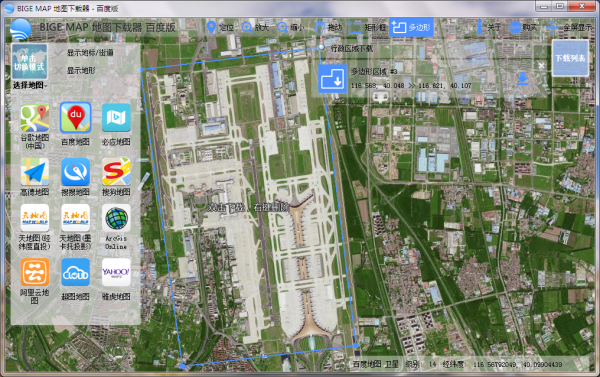Expand the 选择地图 dropdown arrow
Image resolution: width=600 pixels, height=377 pixels.
[x=46, y=86]
